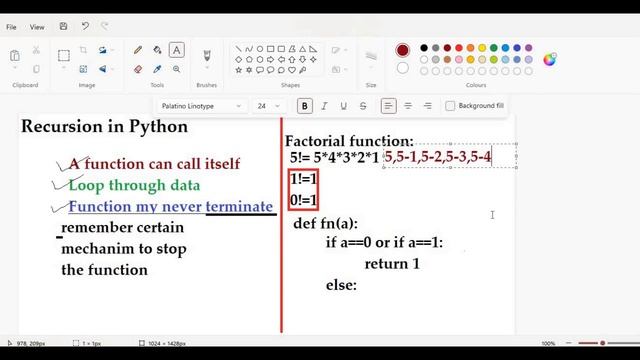Select the Text tool
Image resolution: width=640 pixels, height=360 pixels.
(176, 50)
